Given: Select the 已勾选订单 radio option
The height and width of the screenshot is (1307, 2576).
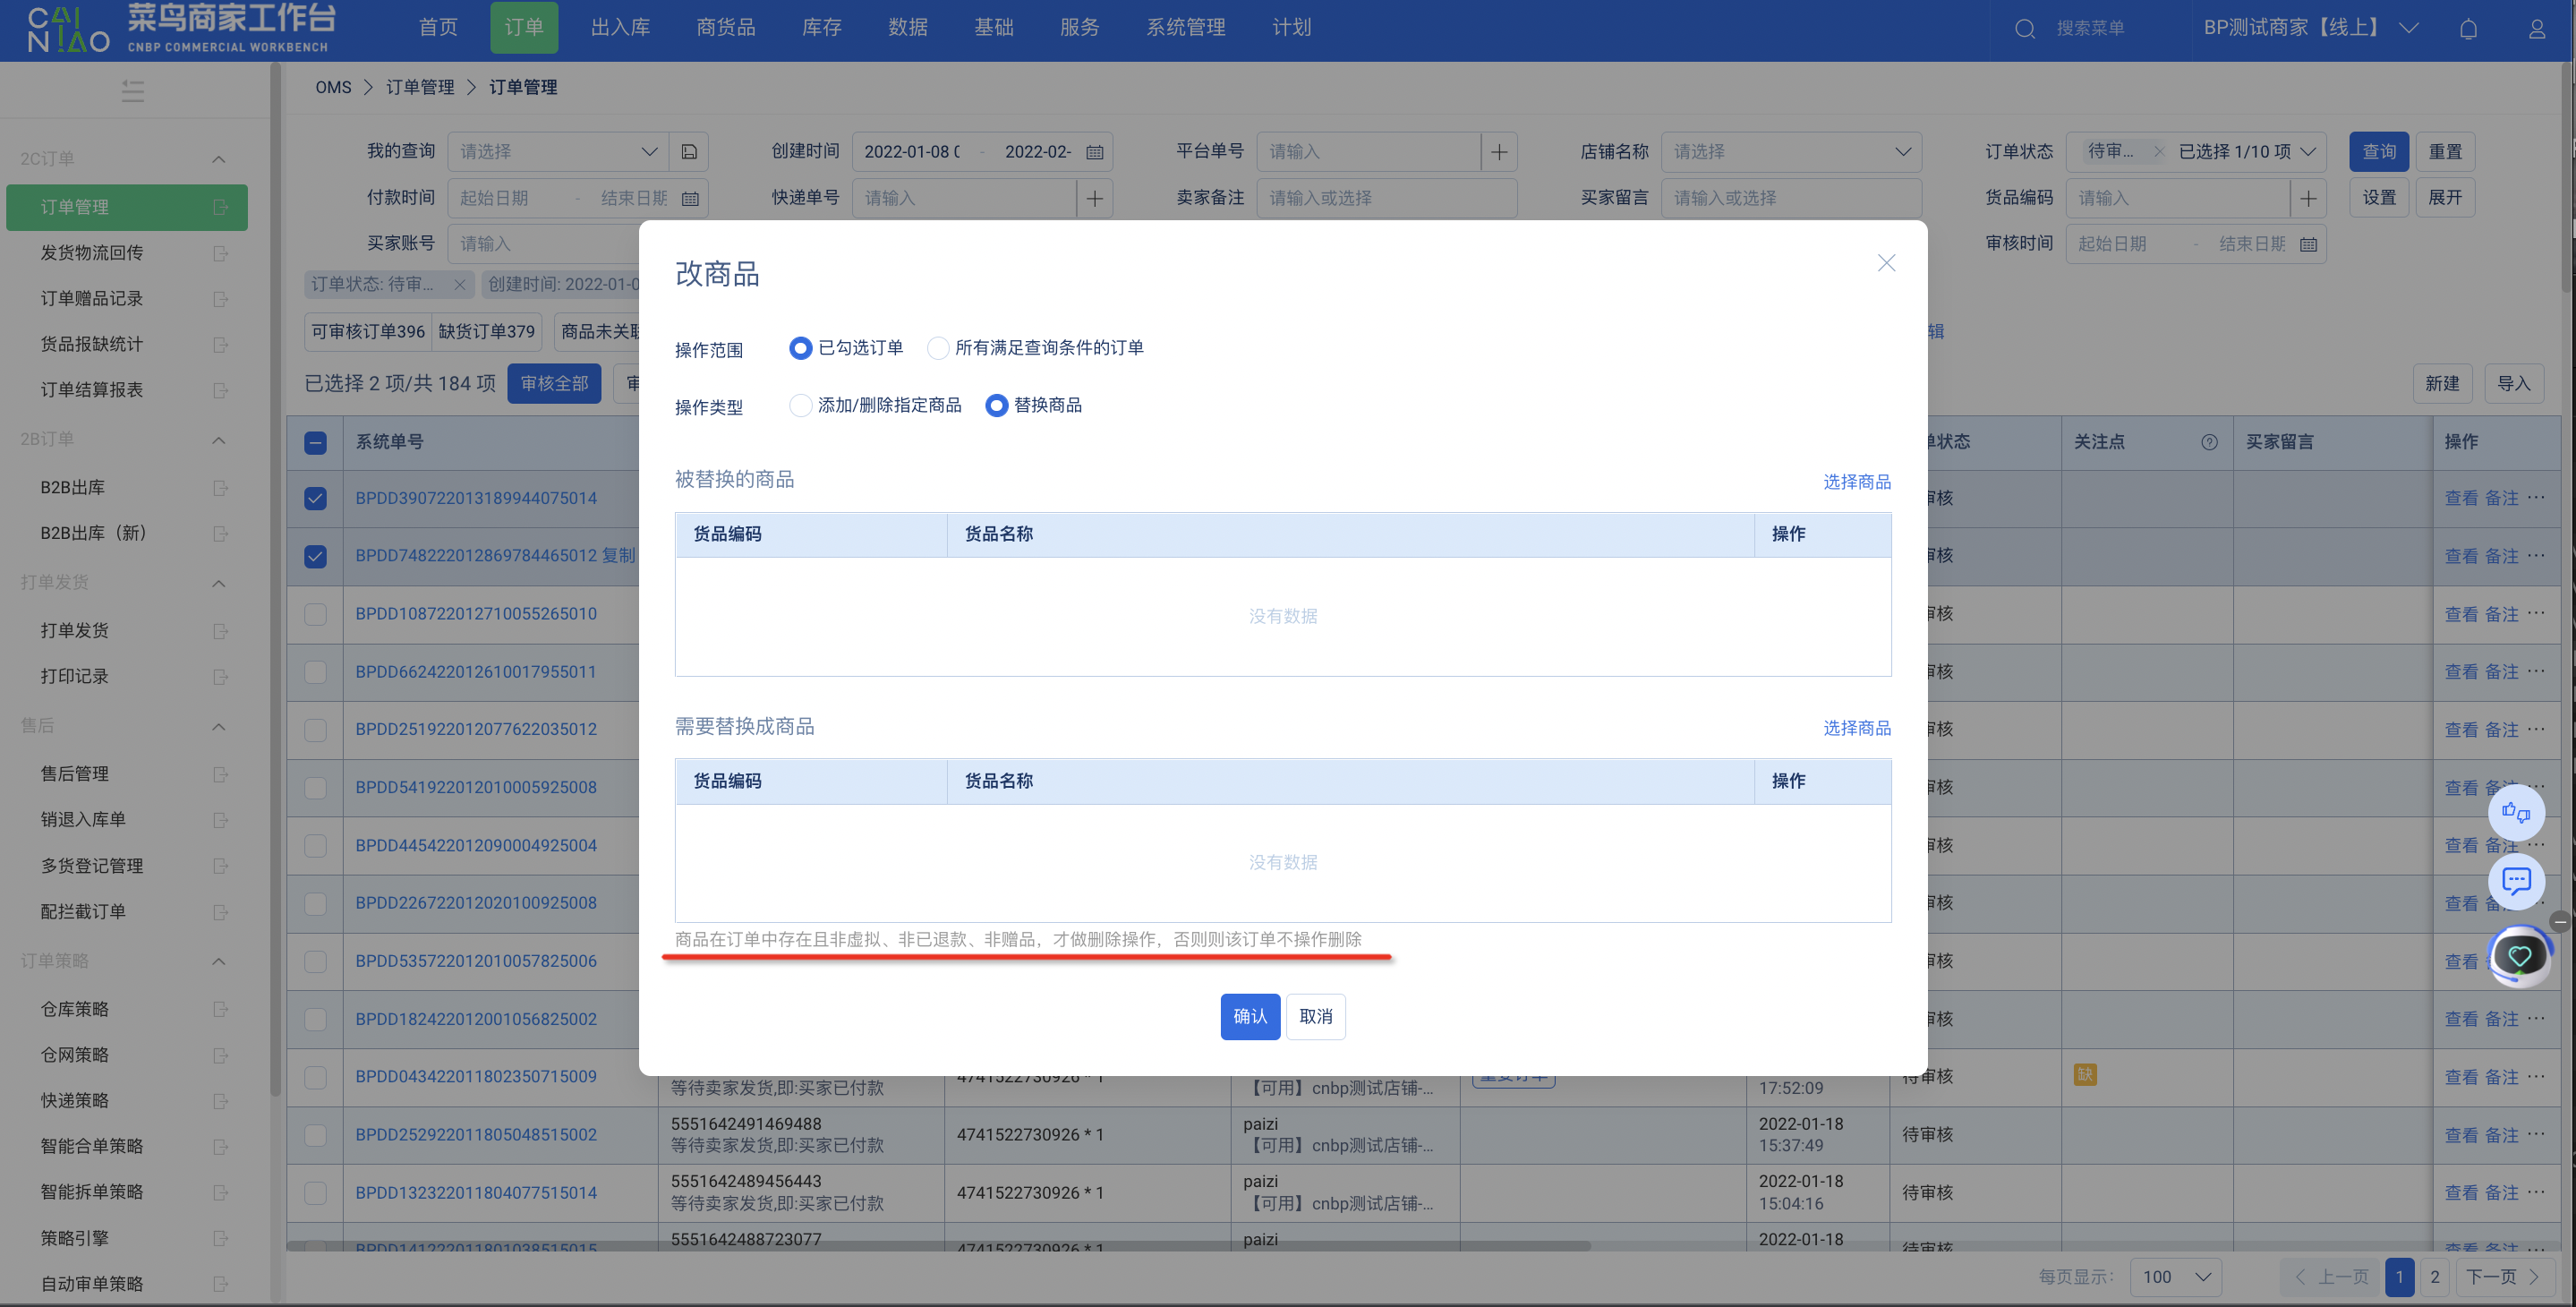Looking at the screenshot, I should 800,348.
